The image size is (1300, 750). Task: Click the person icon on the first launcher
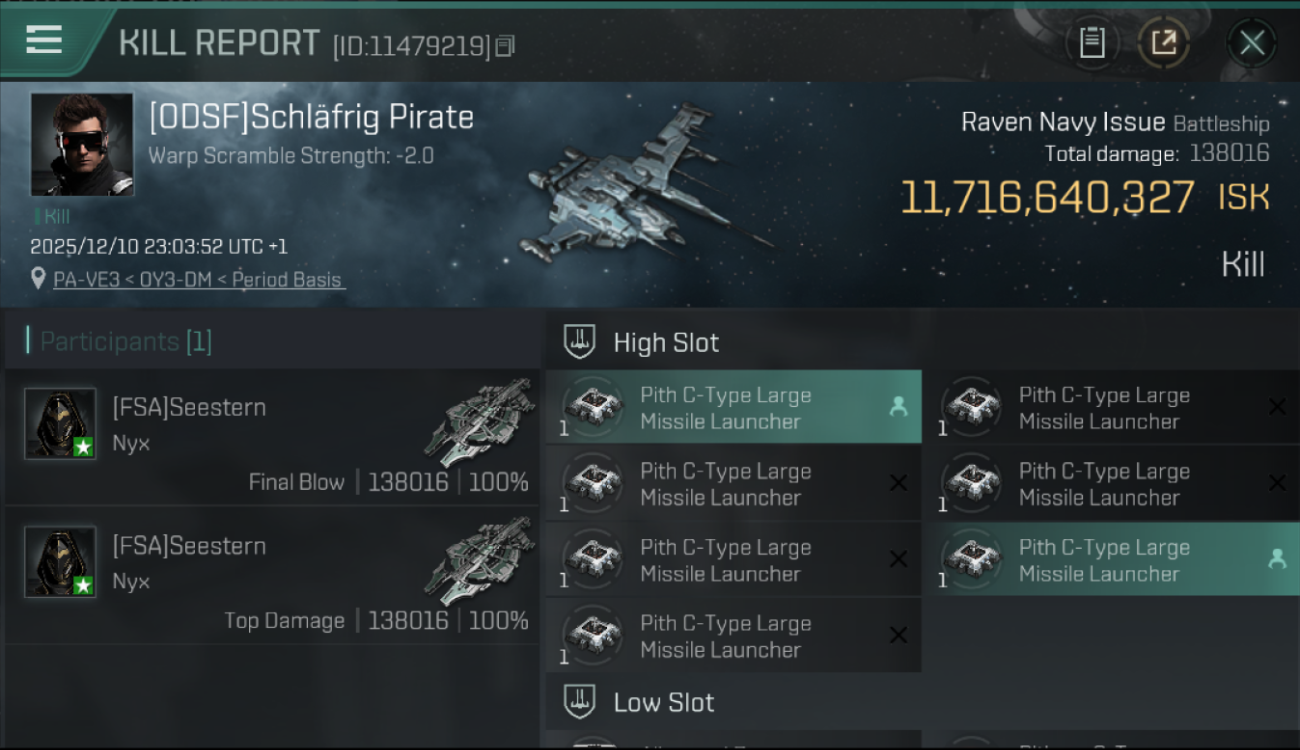(898, 406)
